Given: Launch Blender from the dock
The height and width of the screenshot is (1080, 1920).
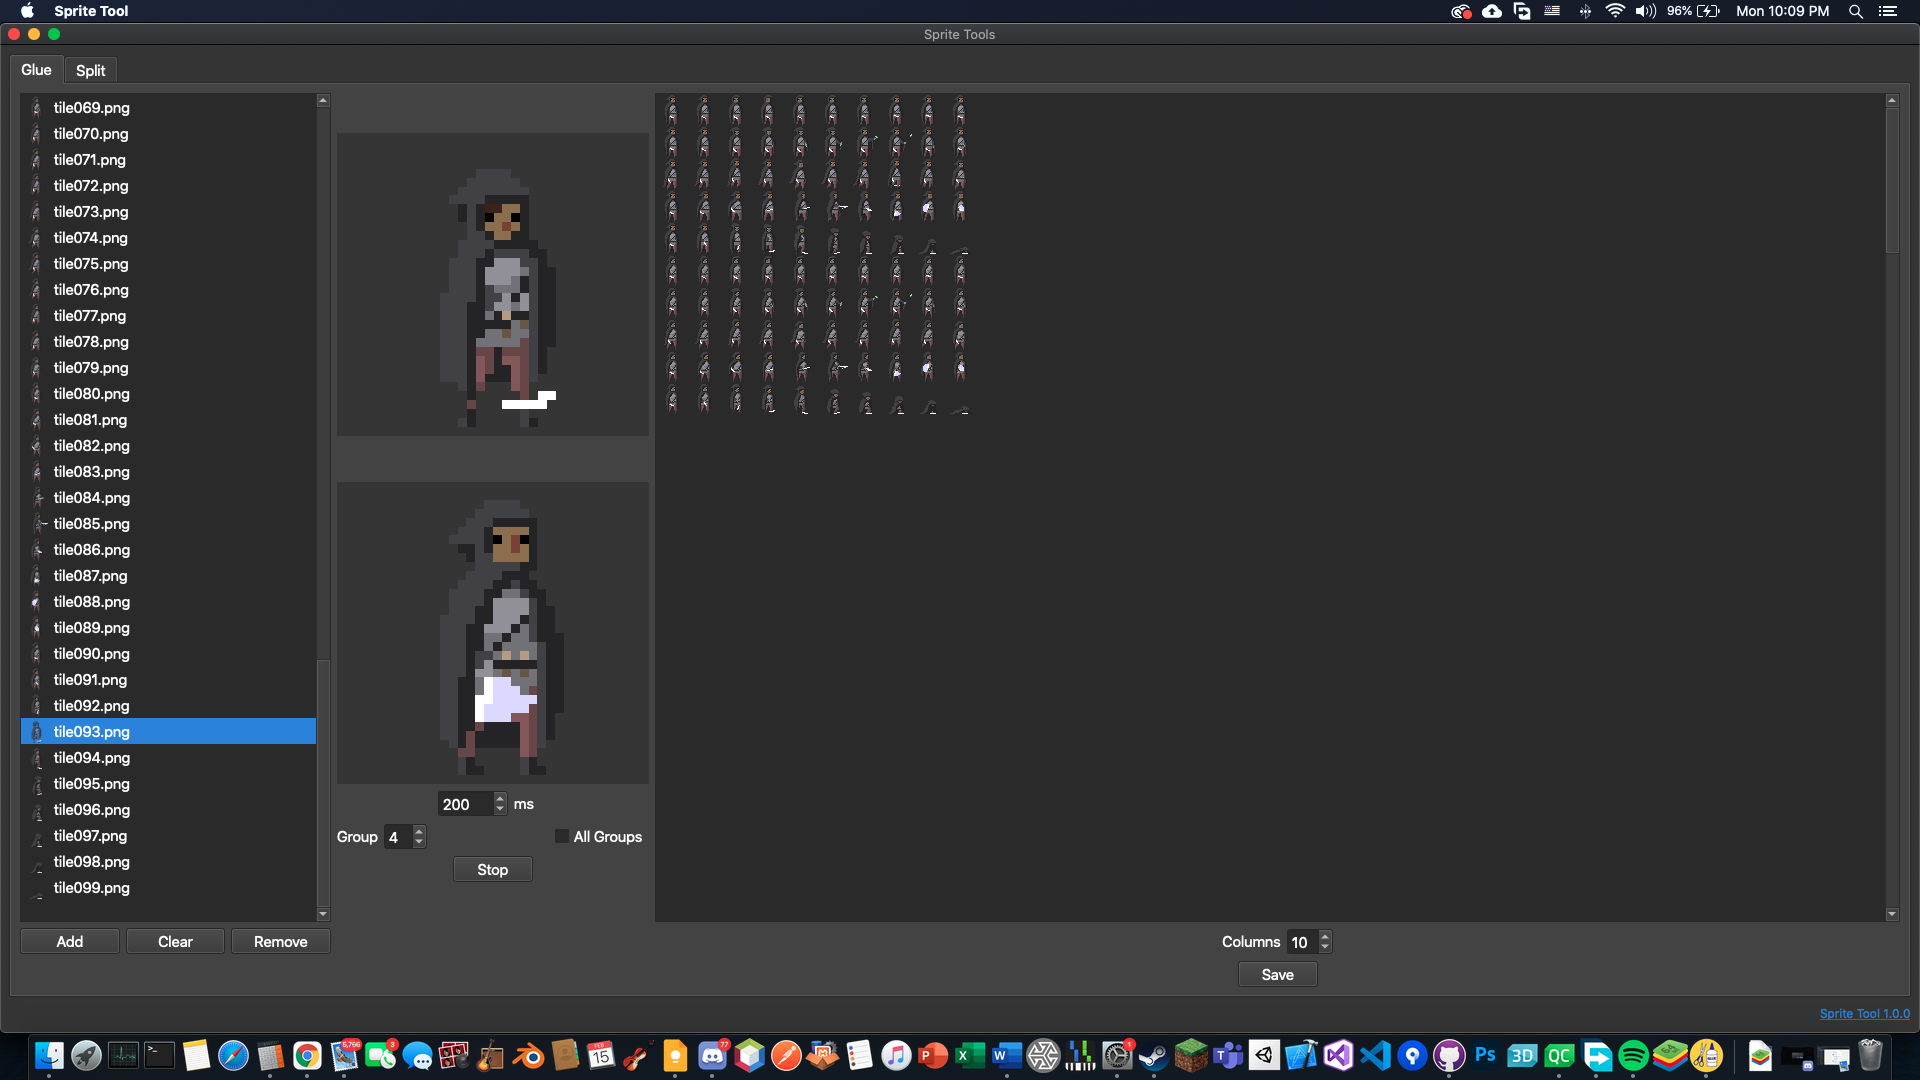Looking at the screenshot, I should 528,1056.
